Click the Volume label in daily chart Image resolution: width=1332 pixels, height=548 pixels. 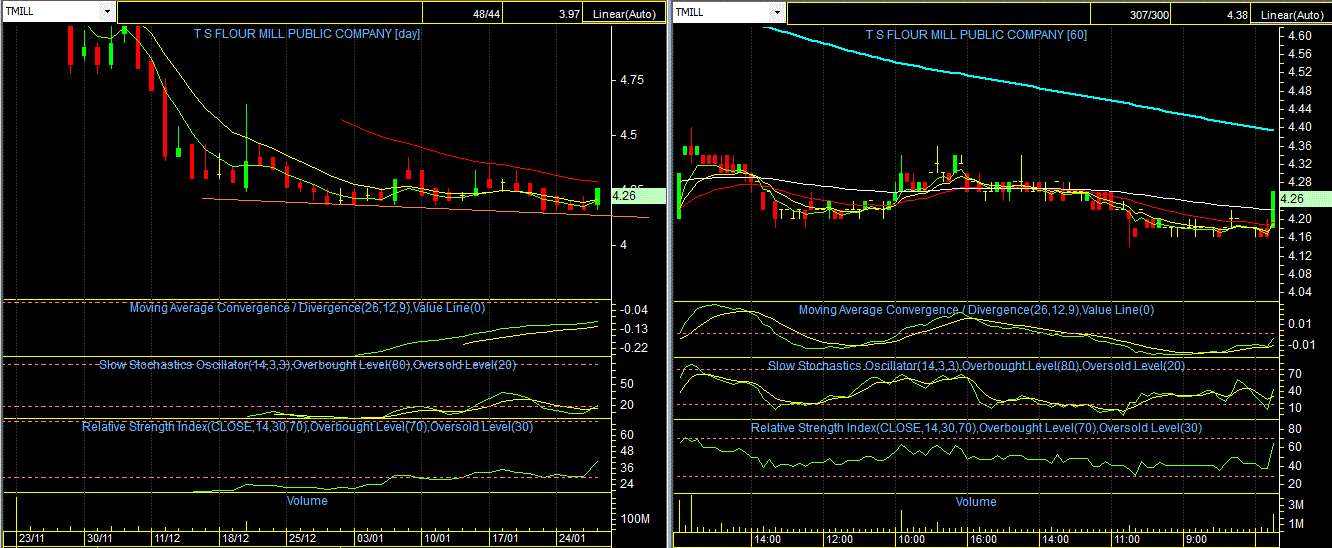point(307,500)
